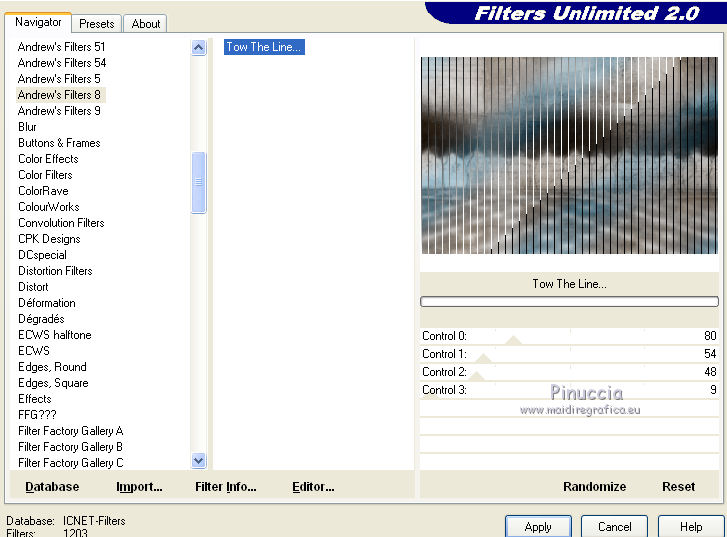
Task: Select Andrew's Filters 5 category
Action: (x=59, y=79)
